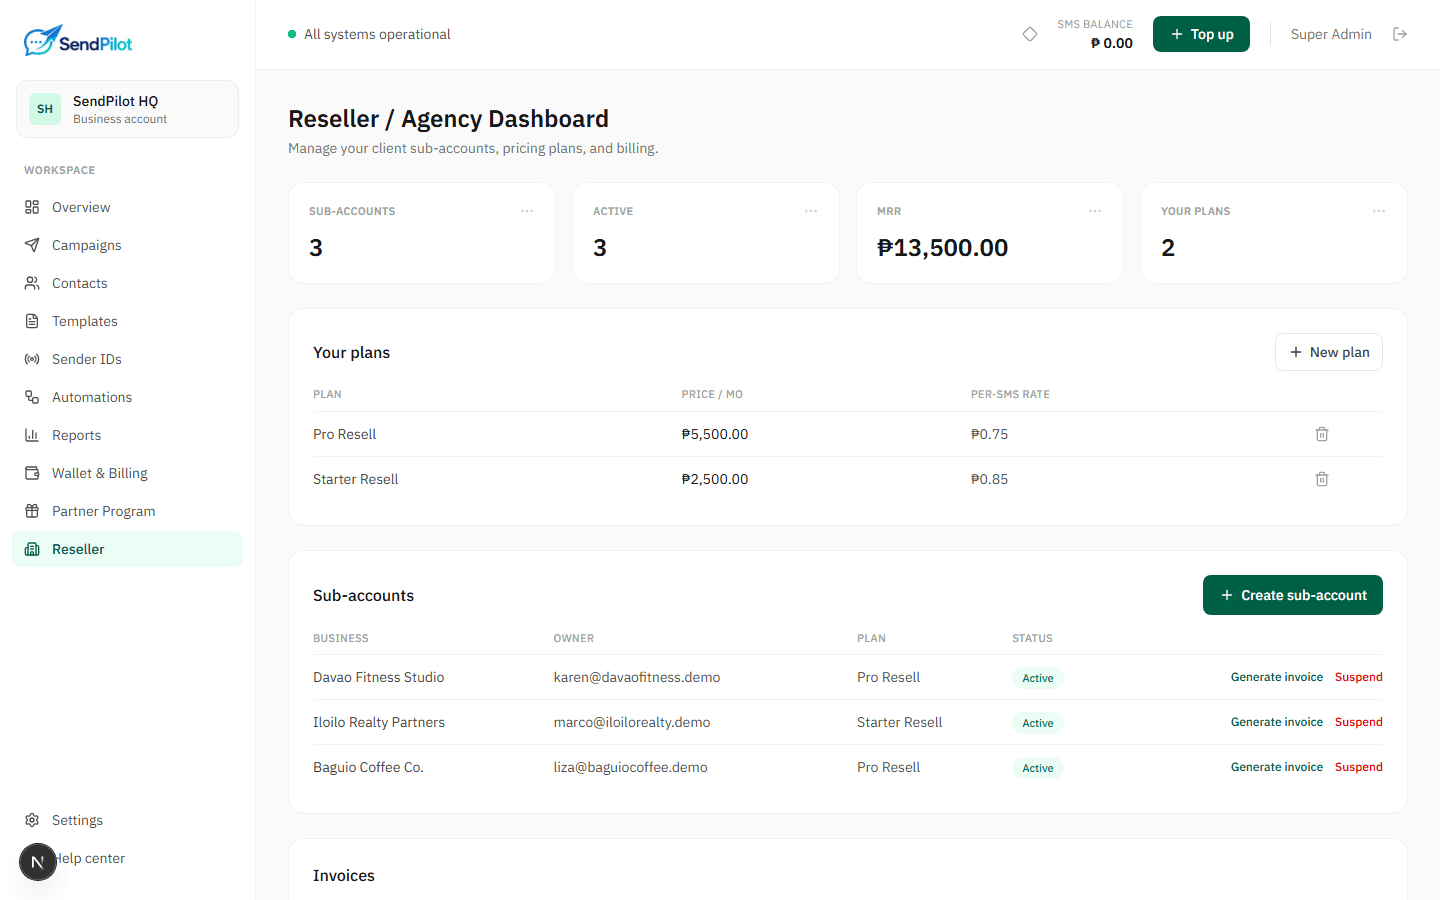The width and height of the screenshot is (1440, 900).
Task: Suspend Baguio Coffee Co.
Action: point(1359,767)
